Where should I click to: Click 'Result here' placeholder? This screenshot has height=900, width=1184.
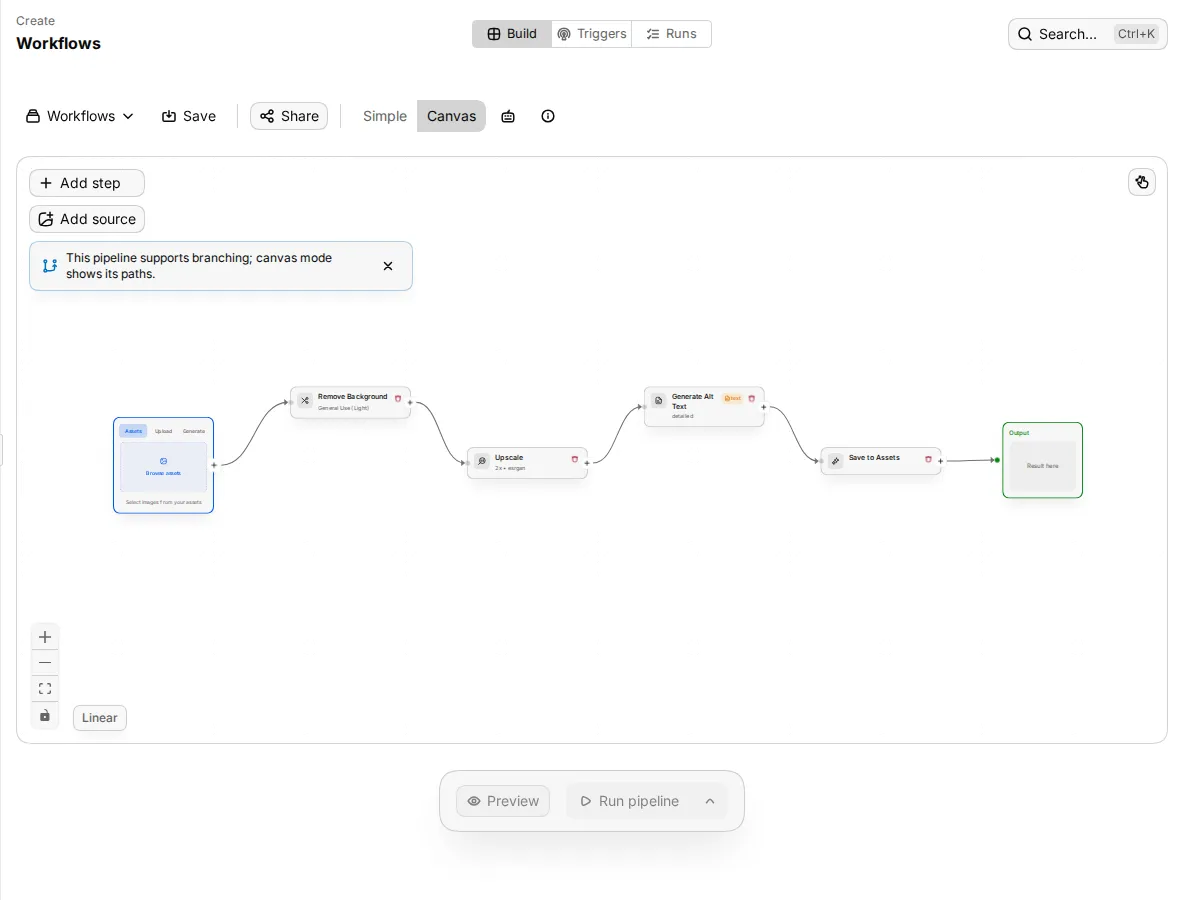[x=1043, y=466]
